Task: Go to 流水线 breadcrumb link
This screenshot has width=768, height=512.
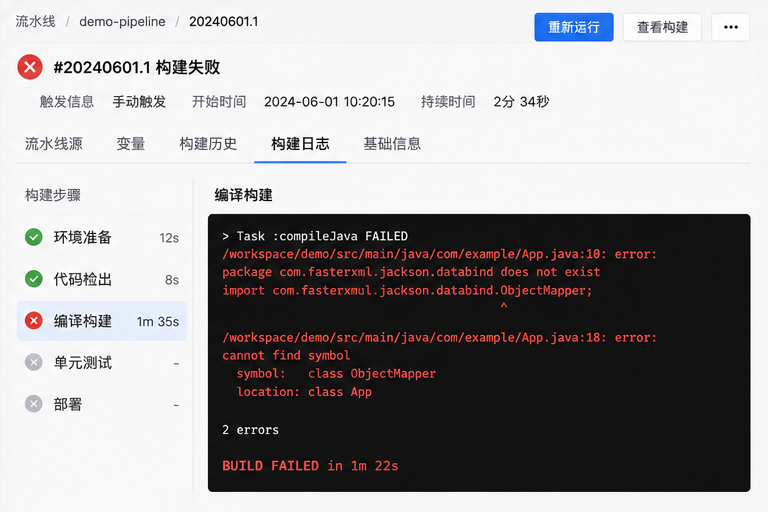Action: 35,22
